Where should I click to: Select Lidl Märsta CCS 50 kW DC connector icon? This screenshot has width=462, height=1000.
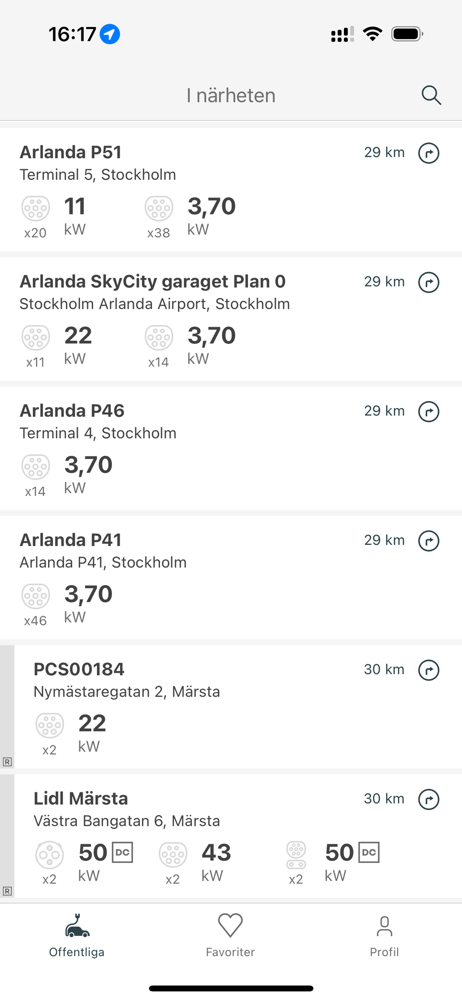(x=295, y=855)
